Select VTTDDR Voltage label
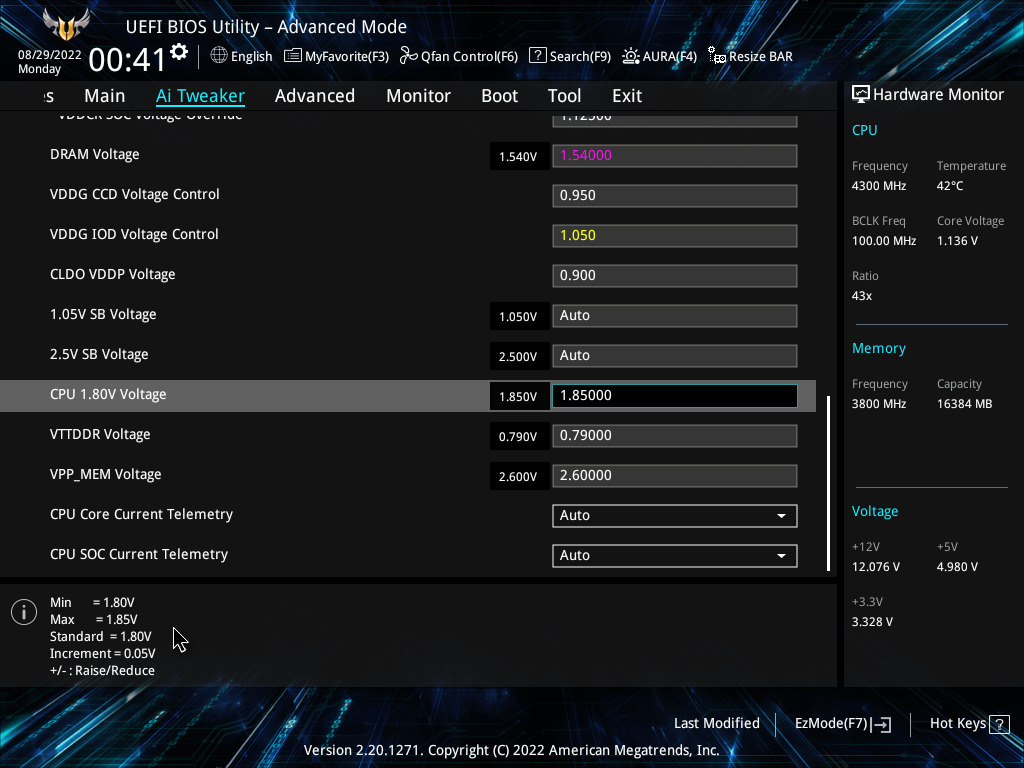The height and width of the screenshot is (768, 1024). tap(100, 434)
